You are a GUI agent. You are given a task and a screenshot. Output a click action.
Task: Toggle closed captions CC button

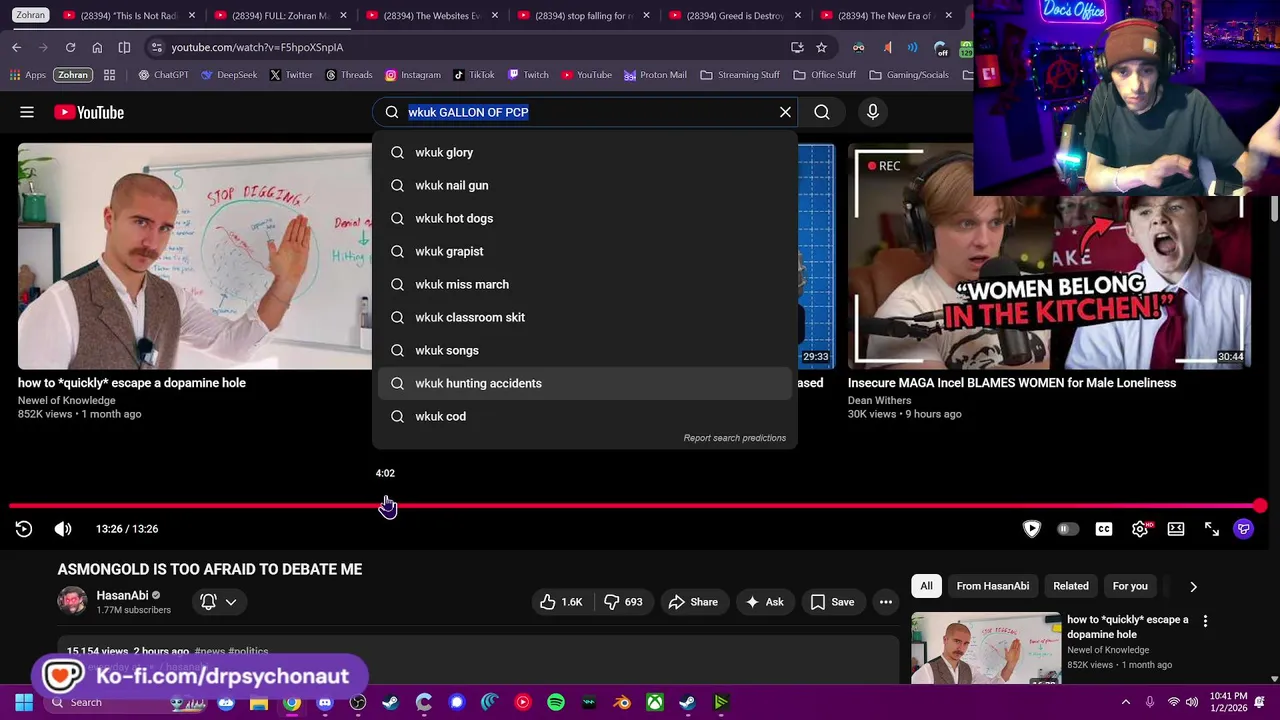coord(1104,529)
